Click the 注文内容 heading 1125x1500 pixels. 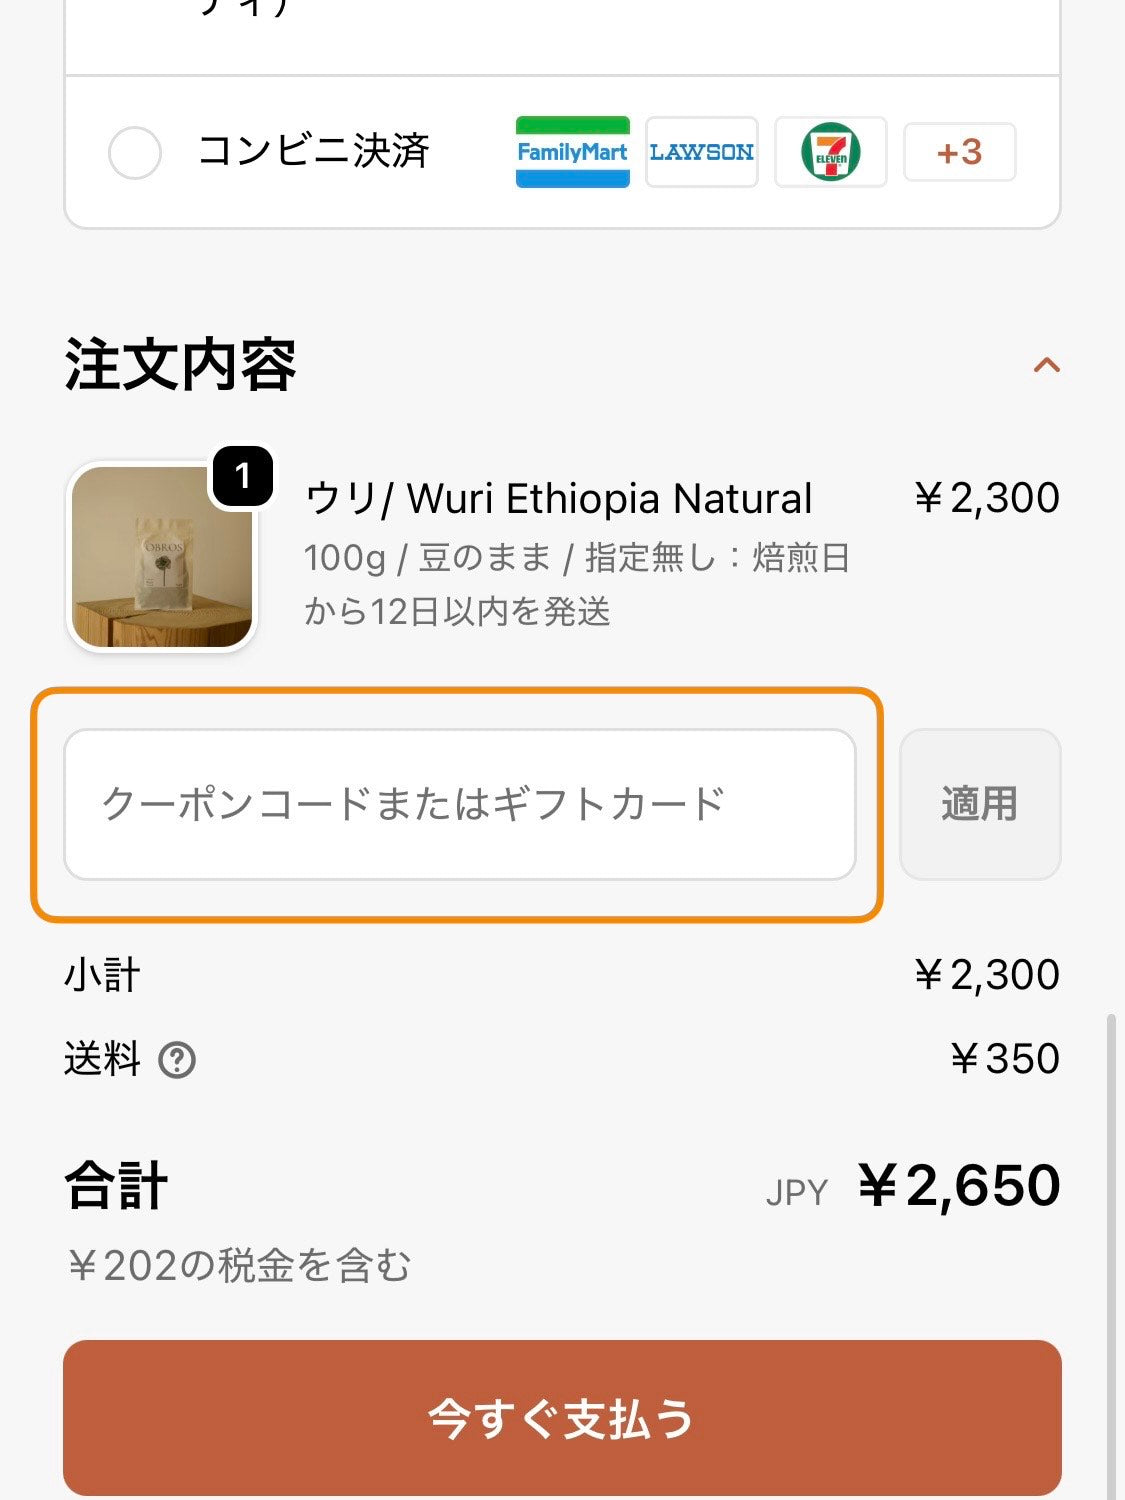(180, 365)
